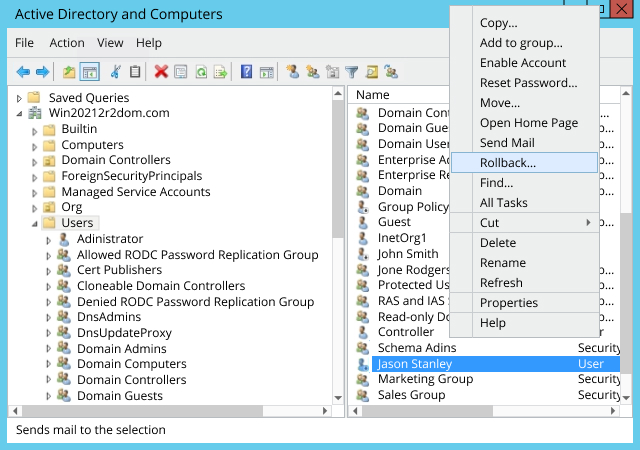This screenshot has height=450, width=640.
Task: Select Adinistrator in the Users tree
Action: click(x=110, y=239)
